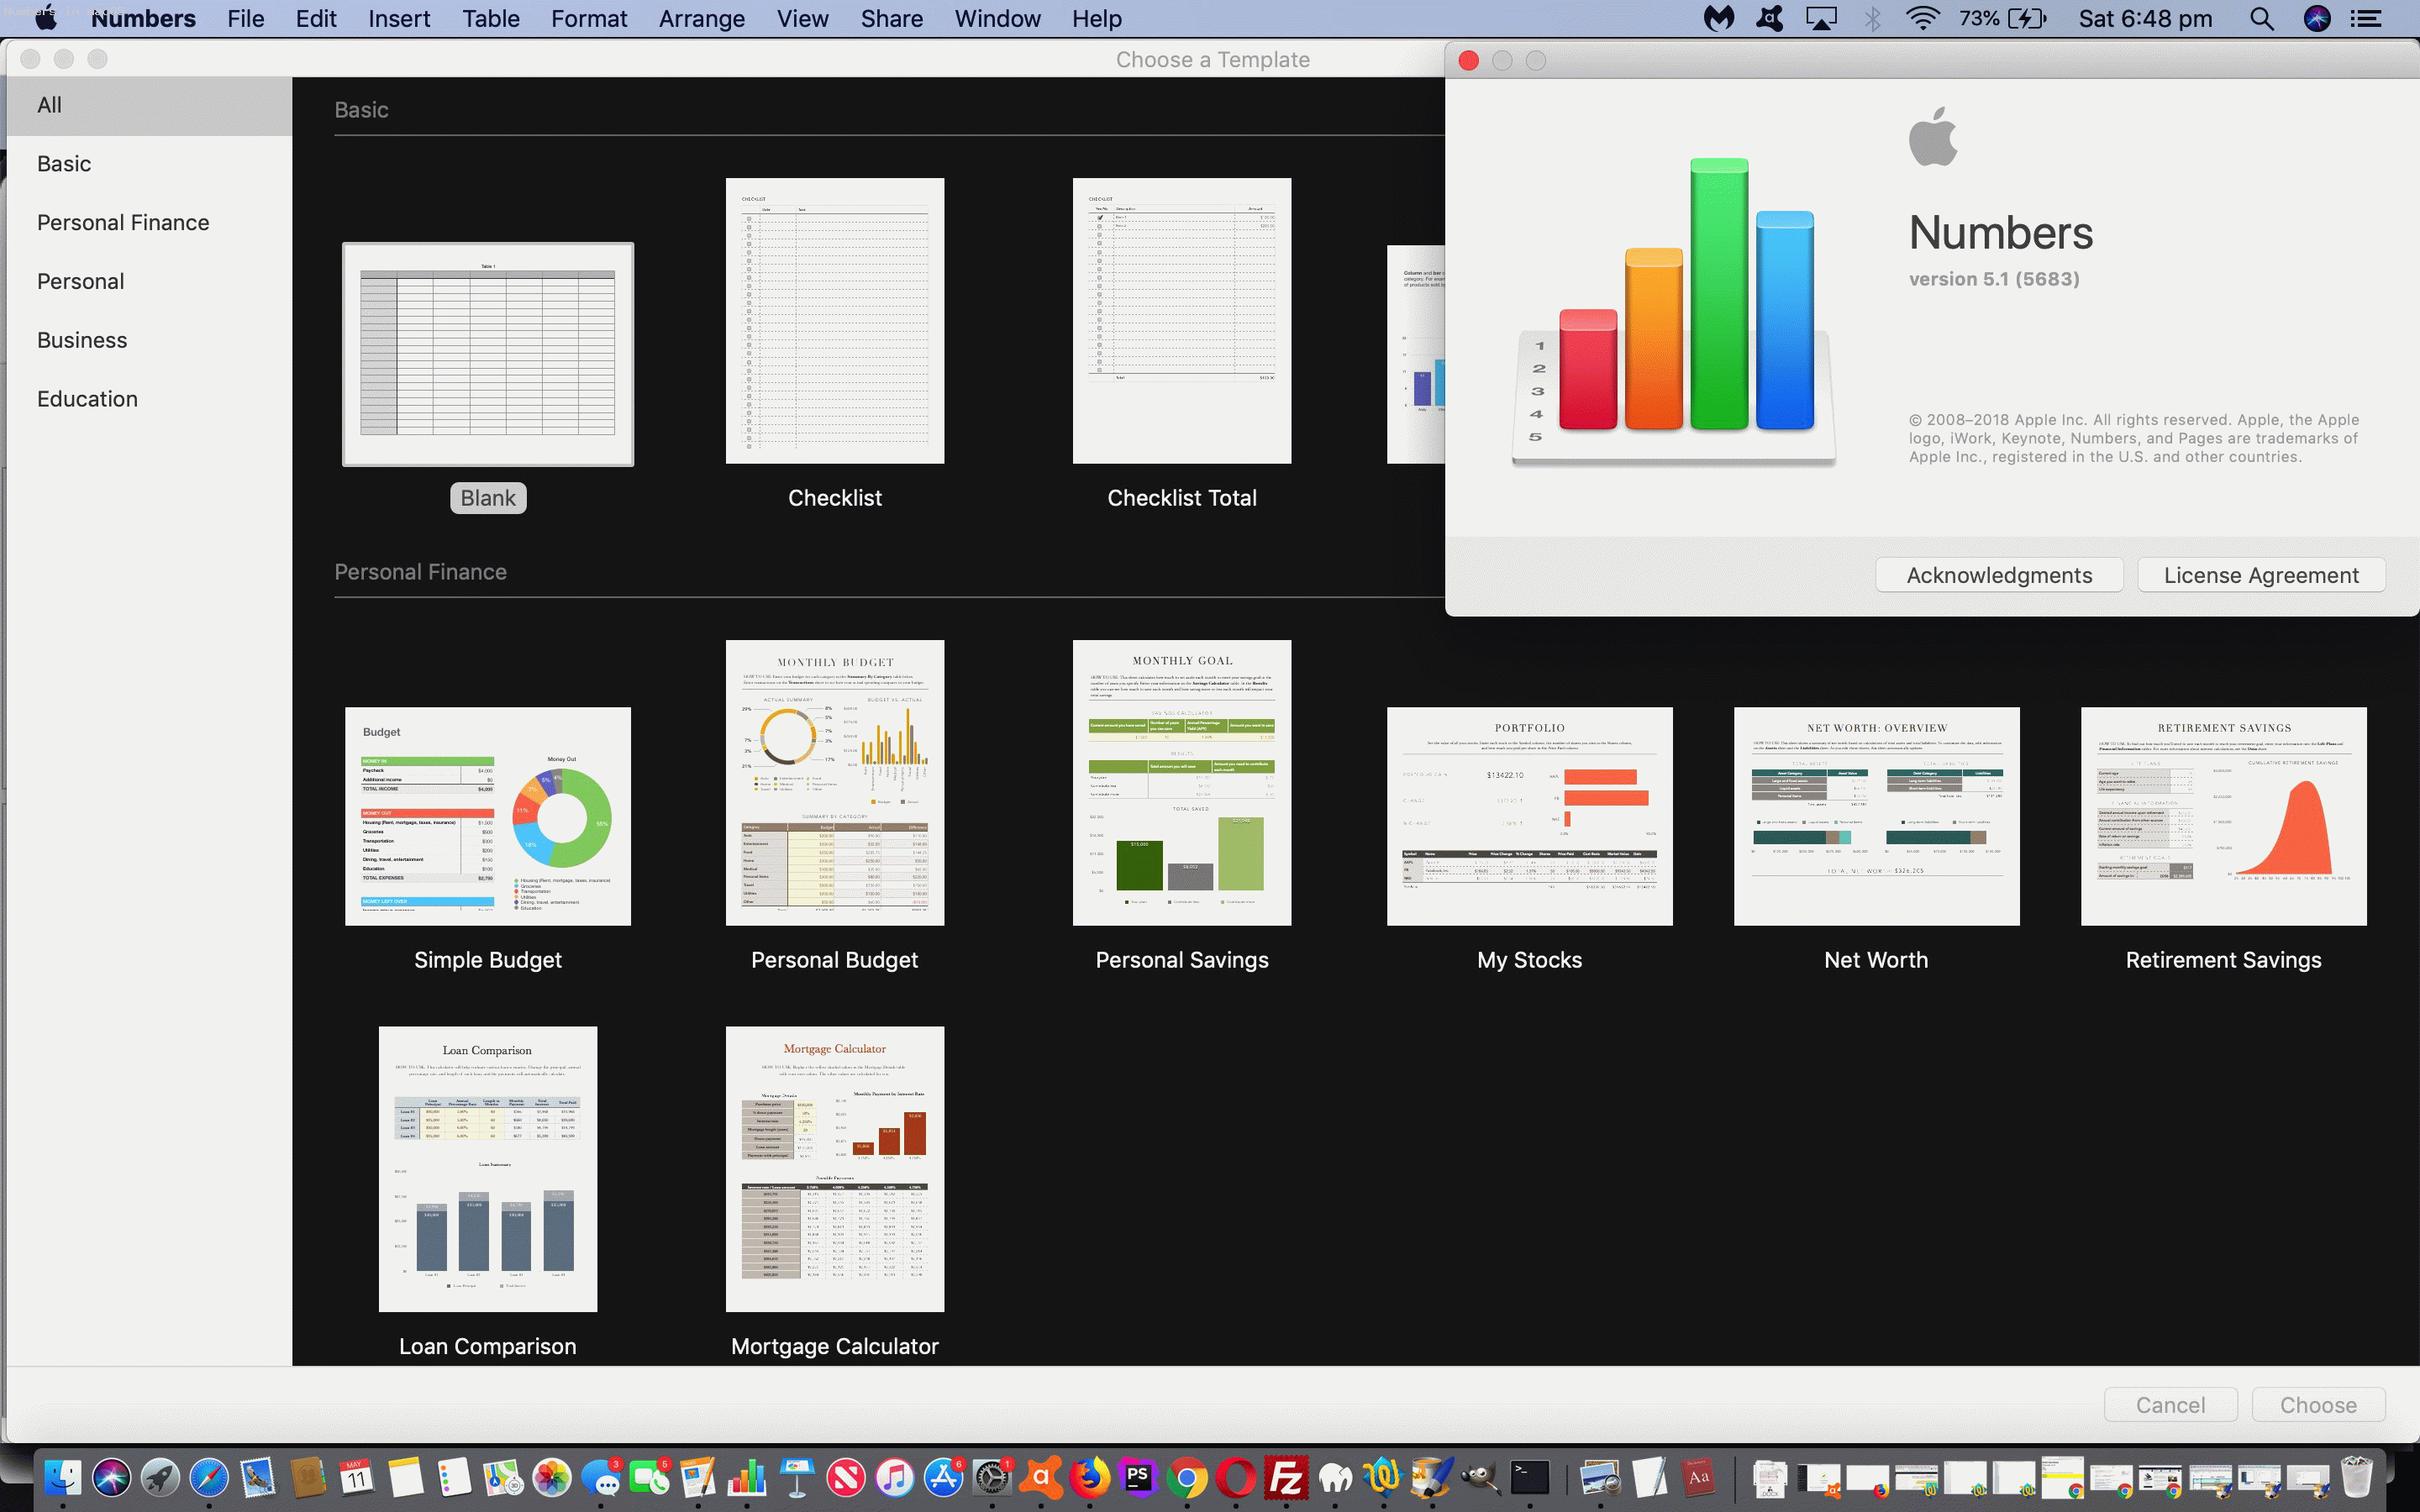The height and width of the screenshot is (1512, 2420).
Task: Click the version 5.1 (5683) text
Action: [x=1994, y=279]
